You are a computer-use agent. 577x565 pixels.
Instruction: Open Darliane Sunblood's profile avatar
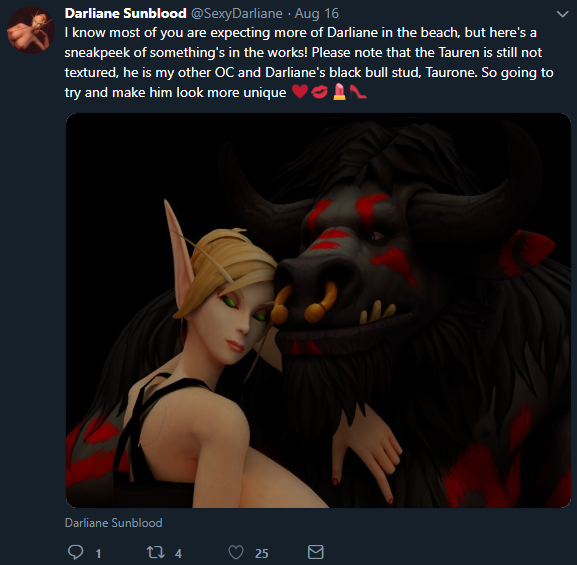click(x=31, y=30)
